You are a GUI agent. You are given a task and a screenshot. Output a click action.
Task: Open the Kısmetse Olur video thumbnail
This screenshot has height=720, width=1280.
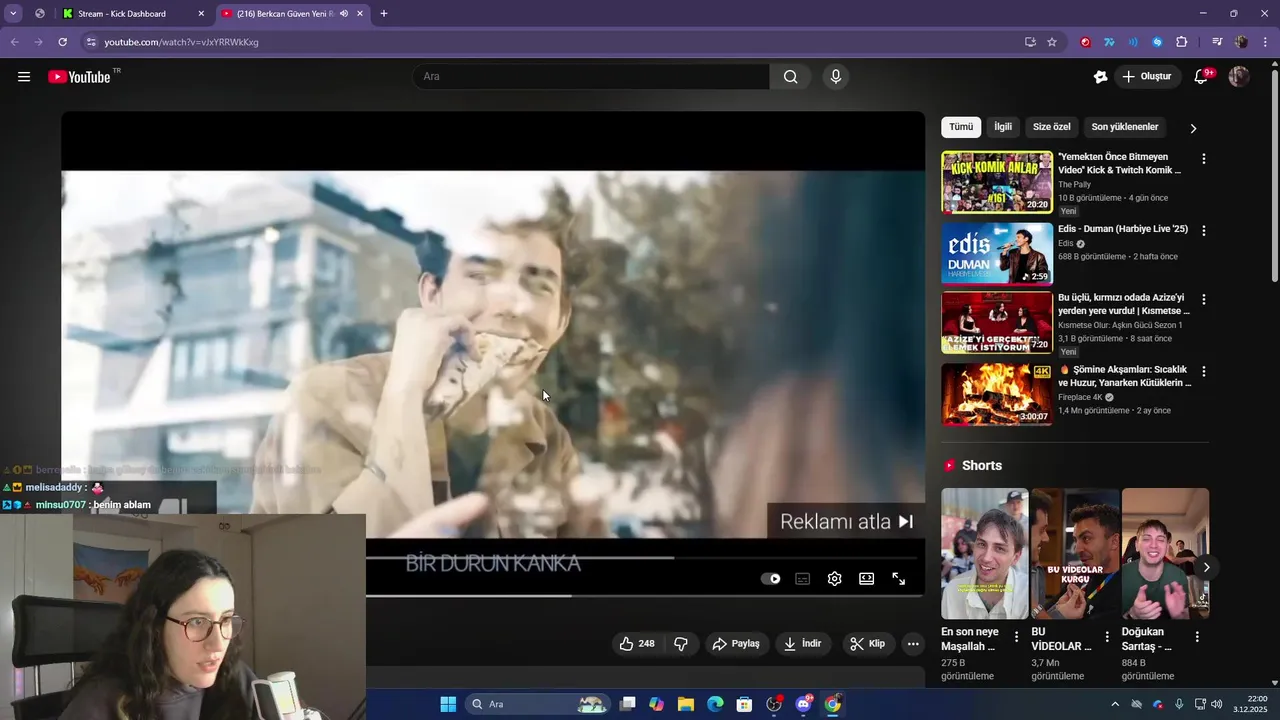pos(997,324)
